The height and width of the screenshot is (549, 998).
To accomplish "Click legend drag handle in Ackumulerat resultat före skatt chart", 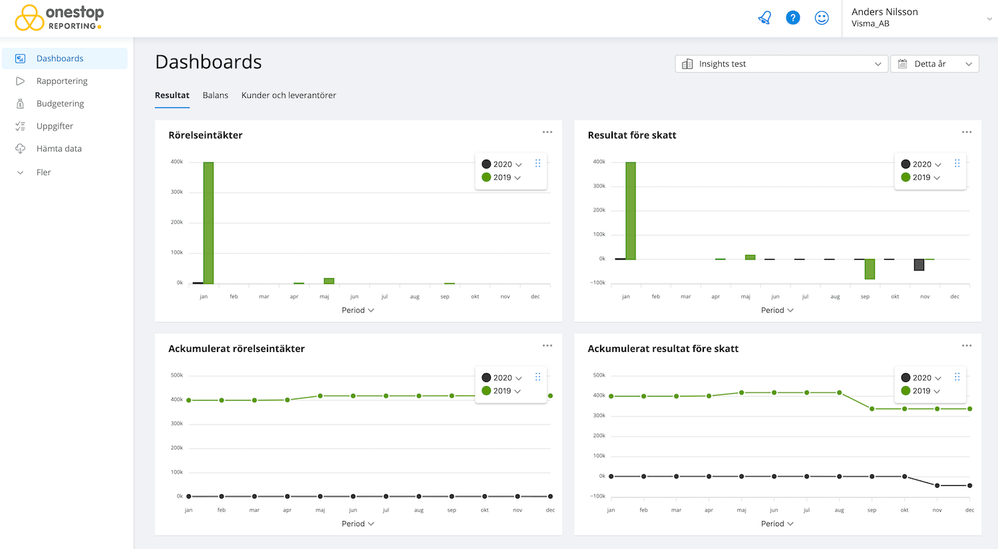I will point(957,377).
